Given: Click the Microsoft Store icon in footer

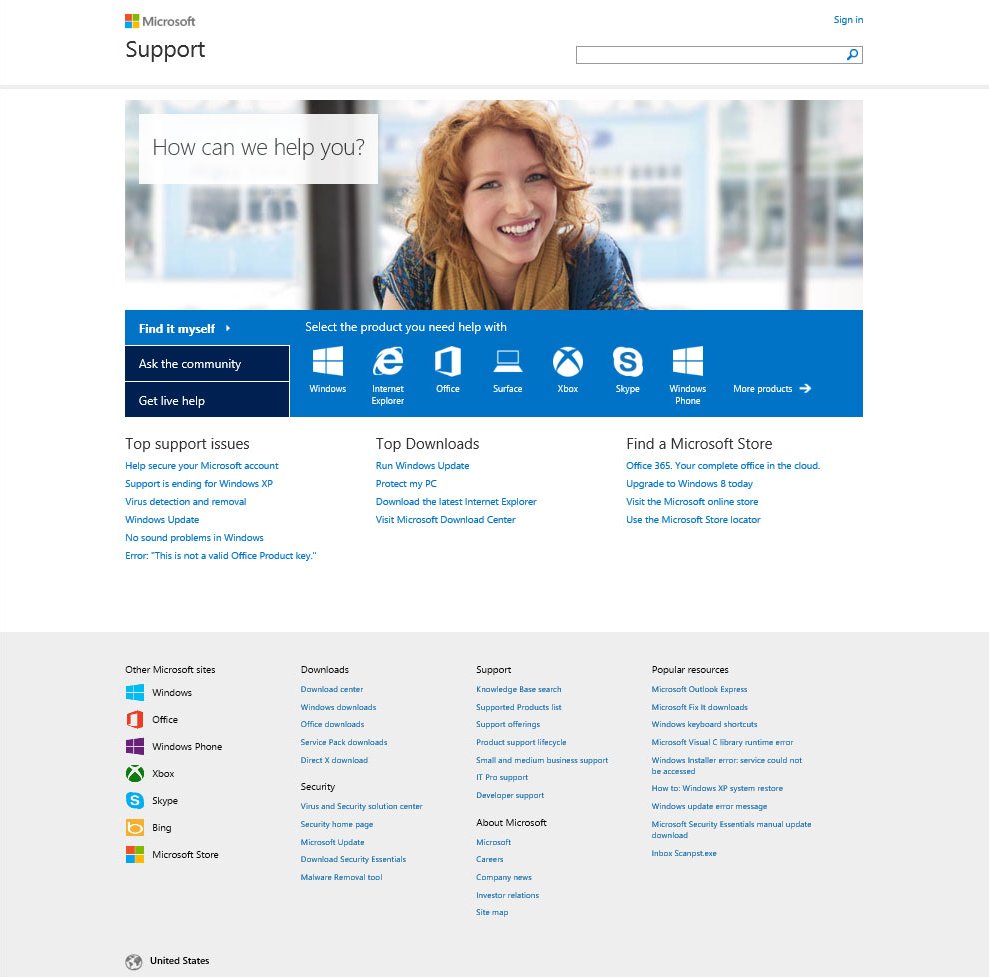Looking at the screenshot, I should tap(135, 855).
